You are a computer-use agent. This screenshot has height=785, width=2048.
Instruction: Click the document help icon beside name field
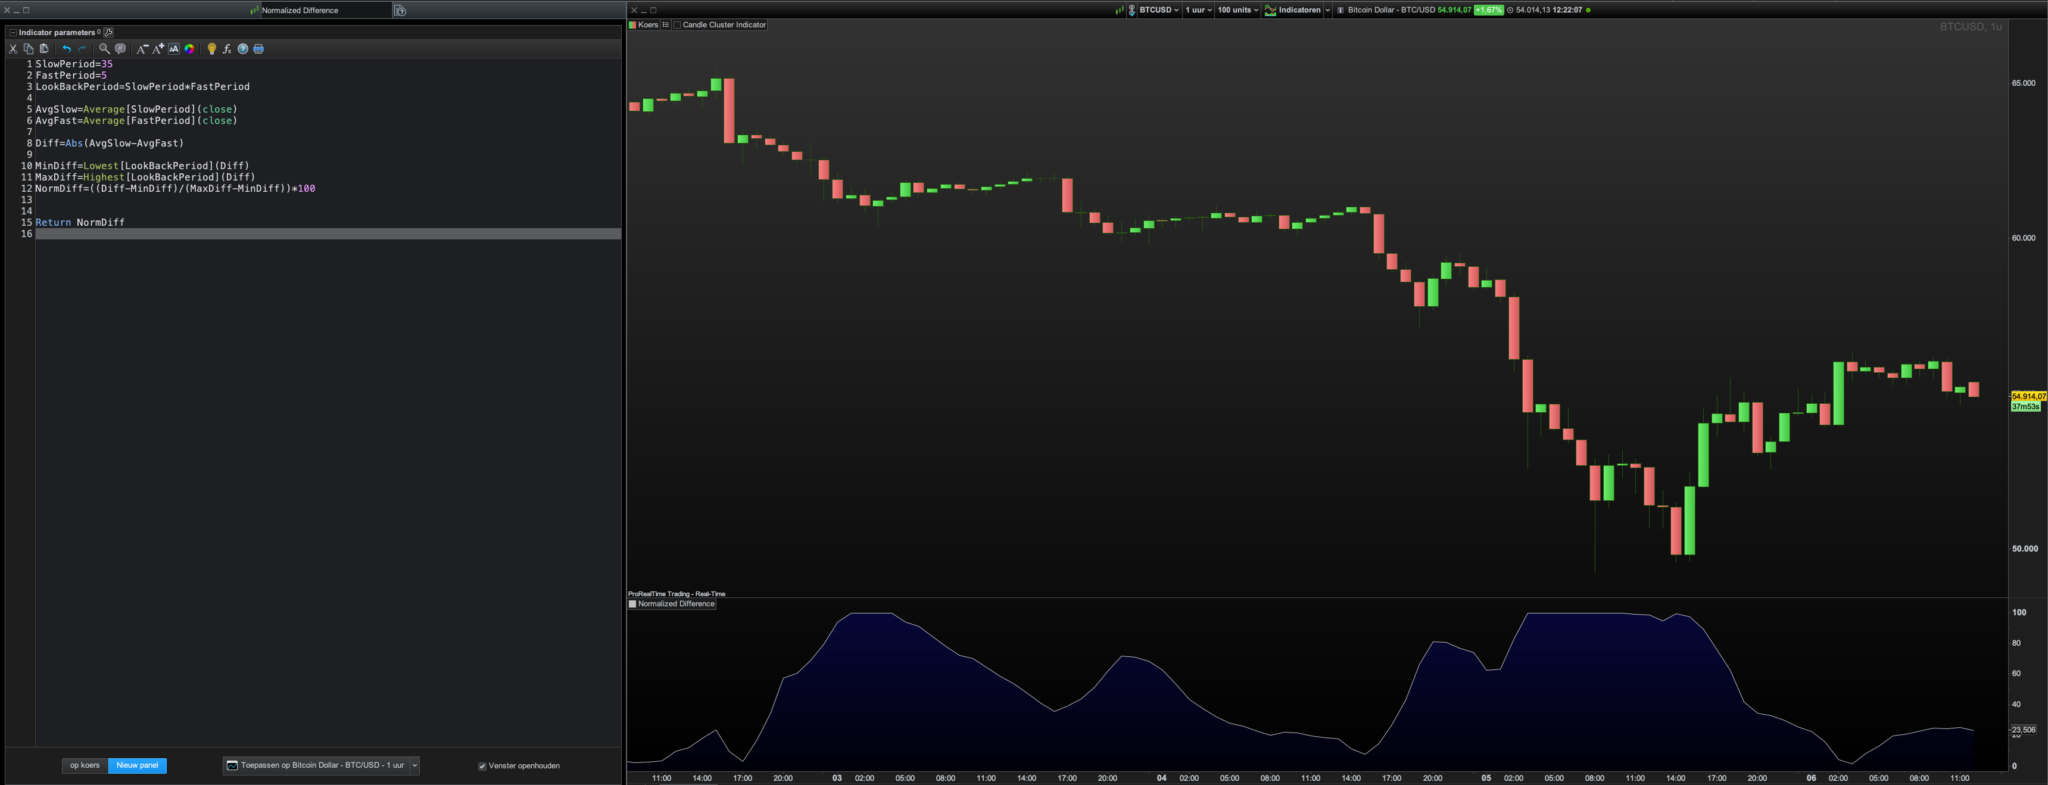(x=400, y=10)
